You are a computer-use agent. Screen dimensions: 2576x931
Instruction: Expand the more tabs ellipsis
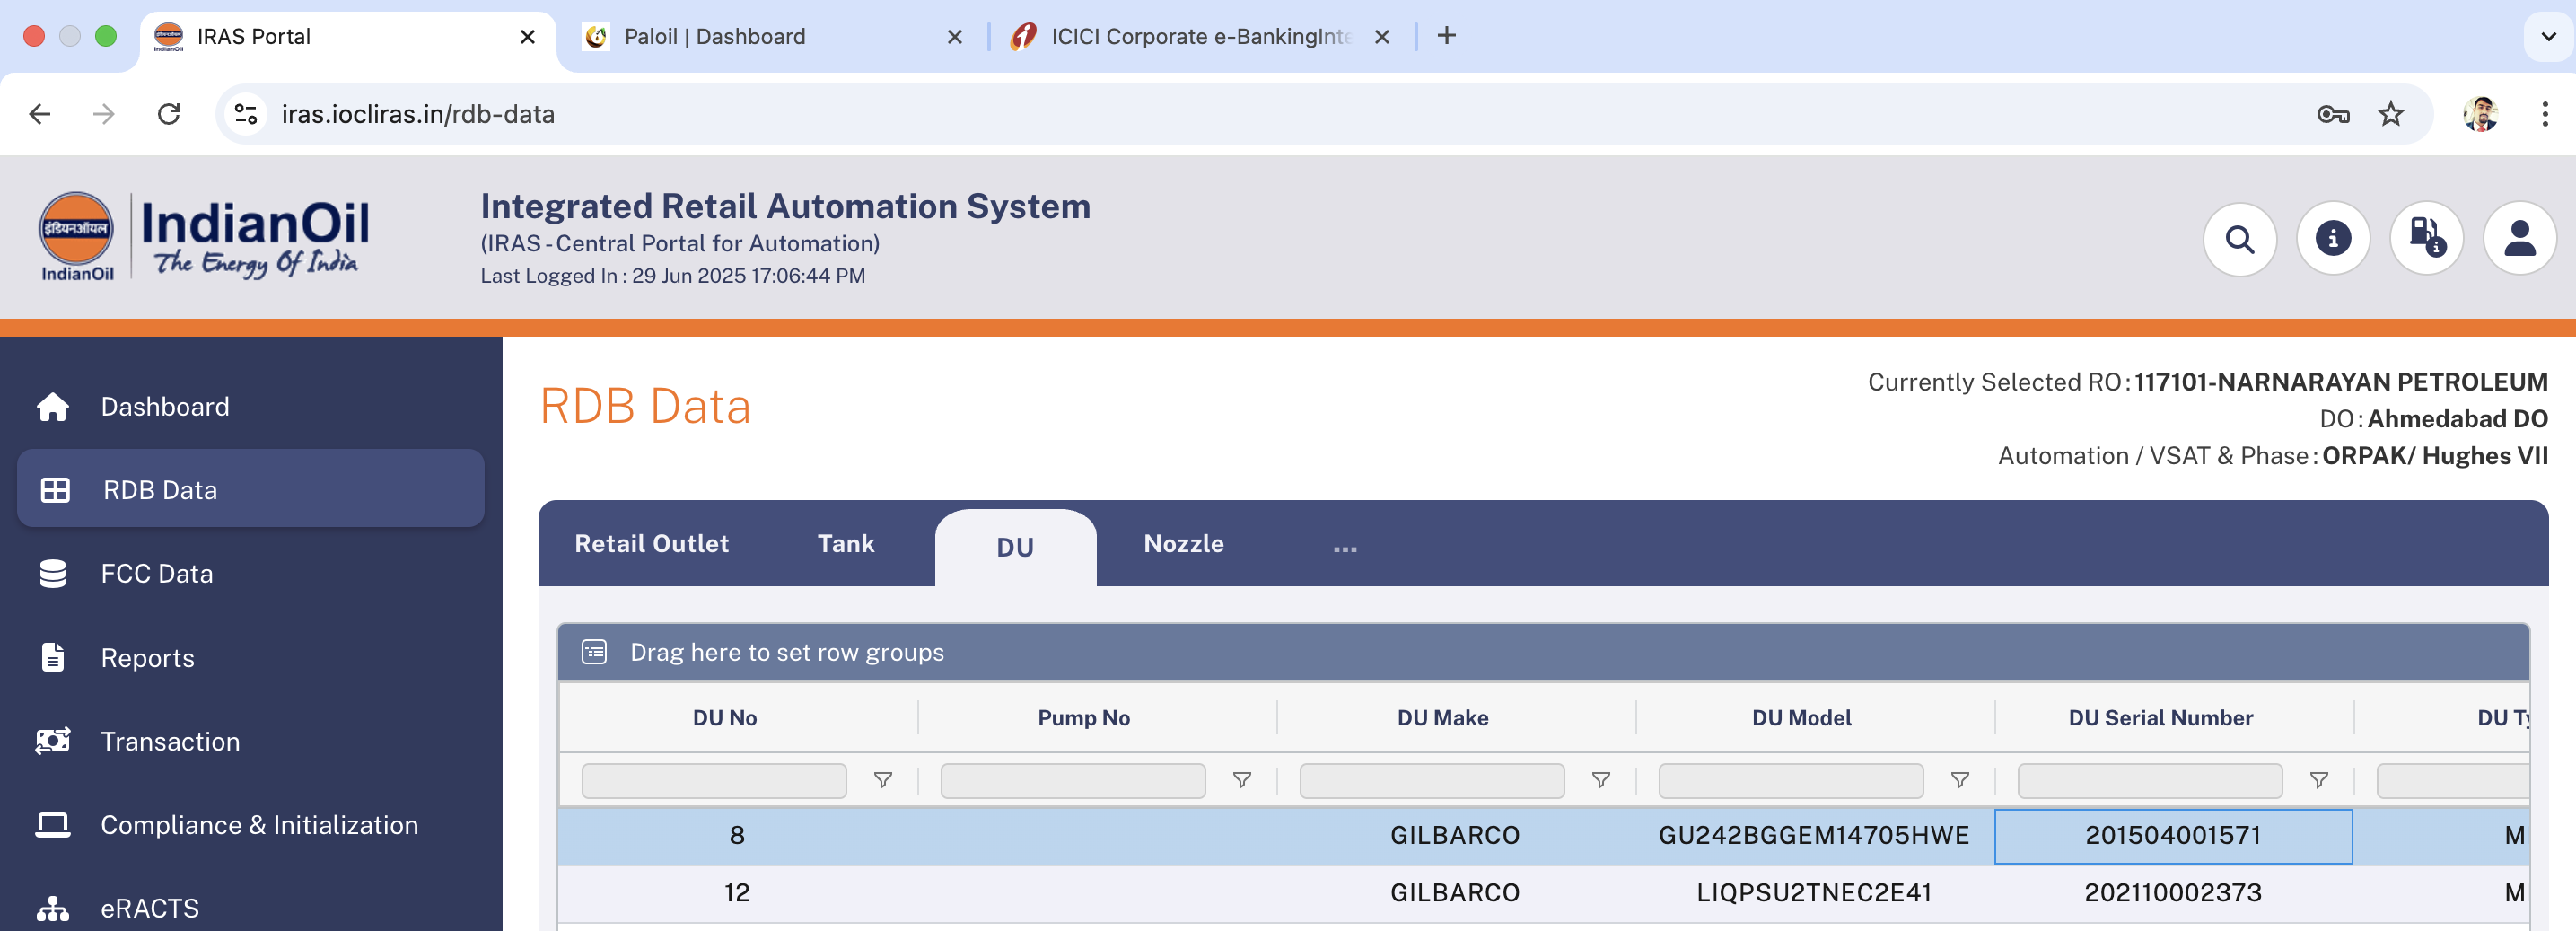click(x=1344, y=546)
